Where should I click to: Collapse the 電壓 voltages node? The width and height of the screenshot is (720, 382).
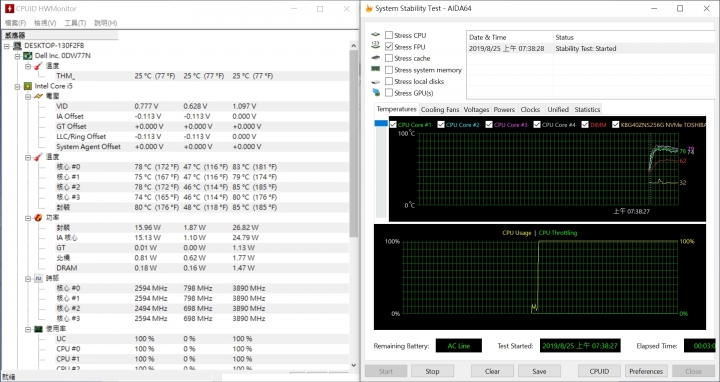pyautogui.click(x=28, y=96)
